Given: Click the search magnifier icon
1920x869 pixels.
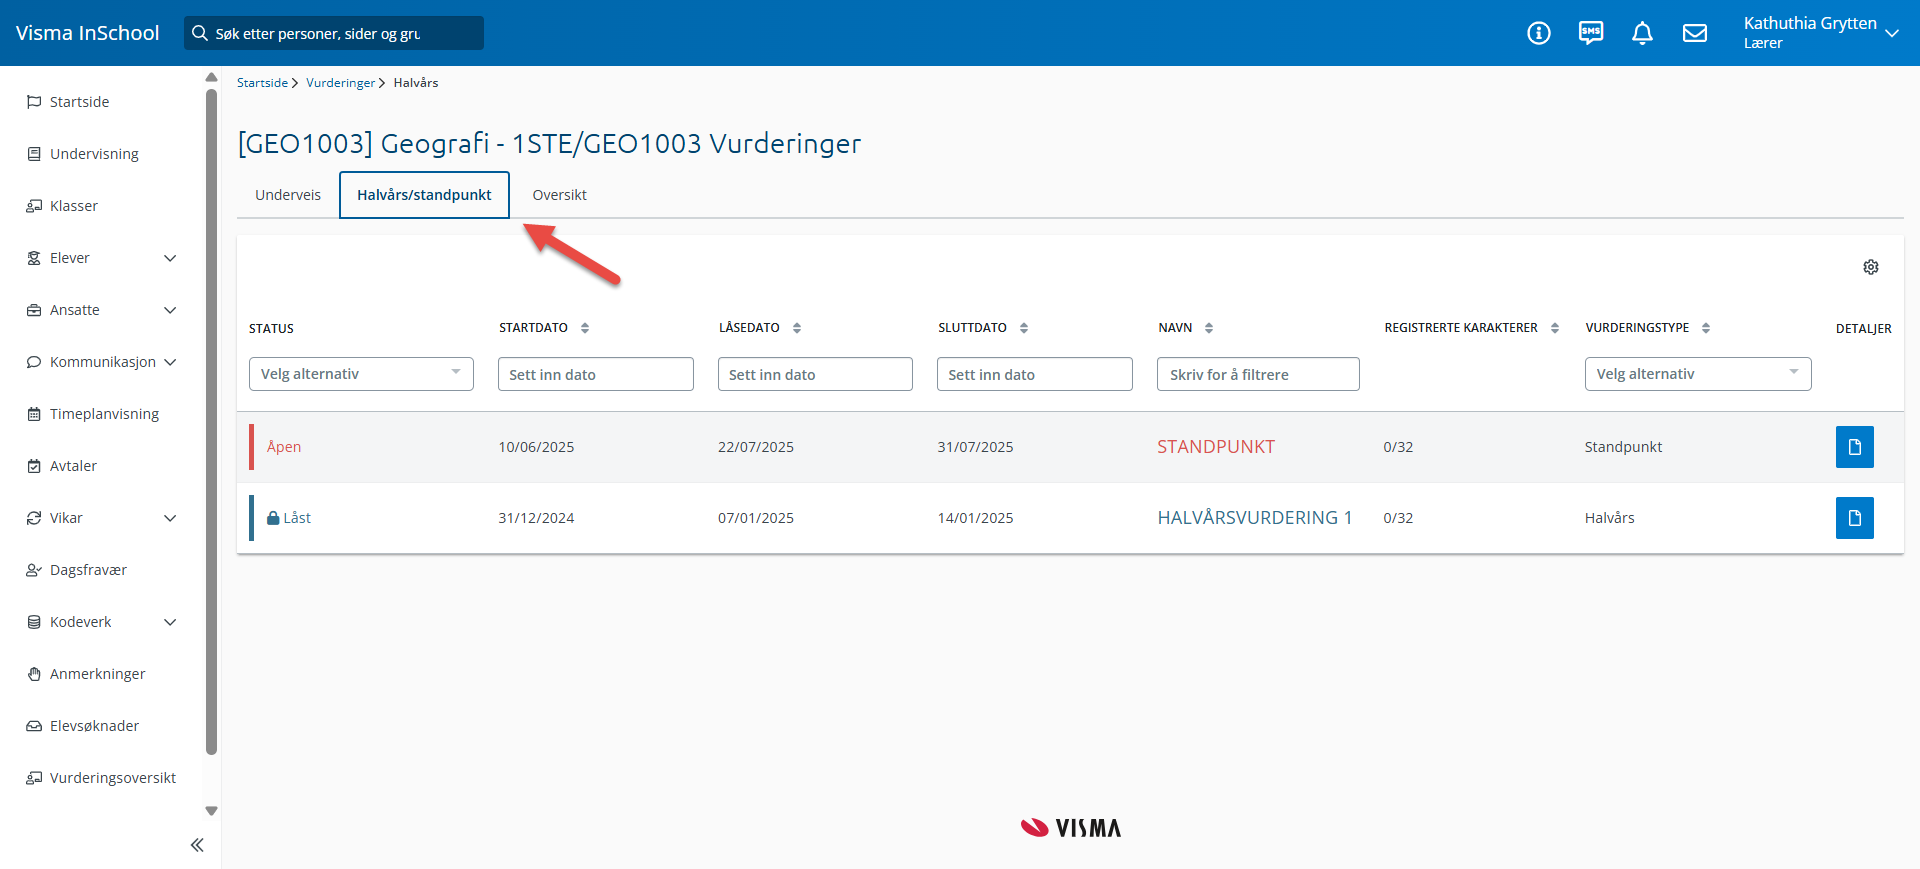Looking at the screenshot, I should (200, 33).
